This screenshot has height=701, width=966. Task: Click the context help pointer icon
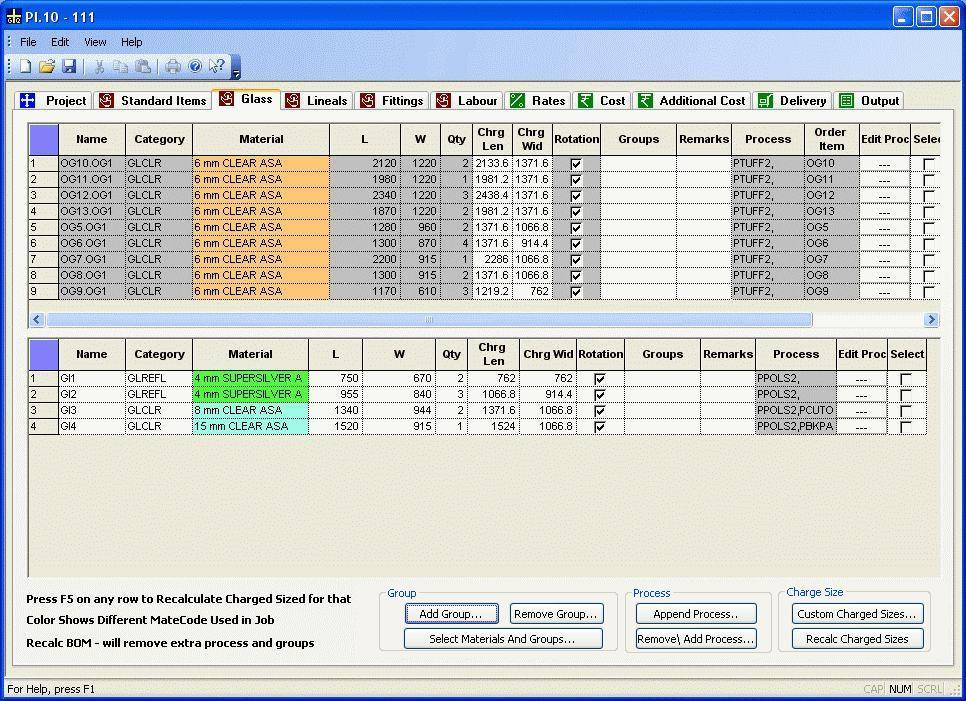tap(217, 66)
